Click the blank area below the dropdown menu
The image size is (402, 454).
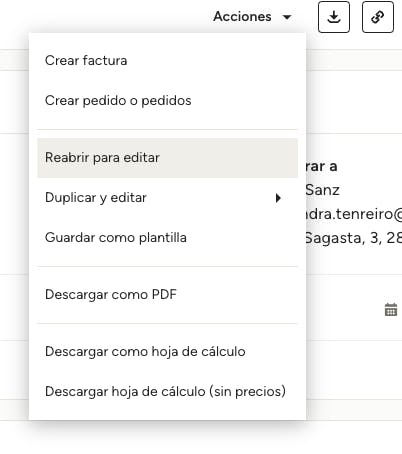coord(200,438)
